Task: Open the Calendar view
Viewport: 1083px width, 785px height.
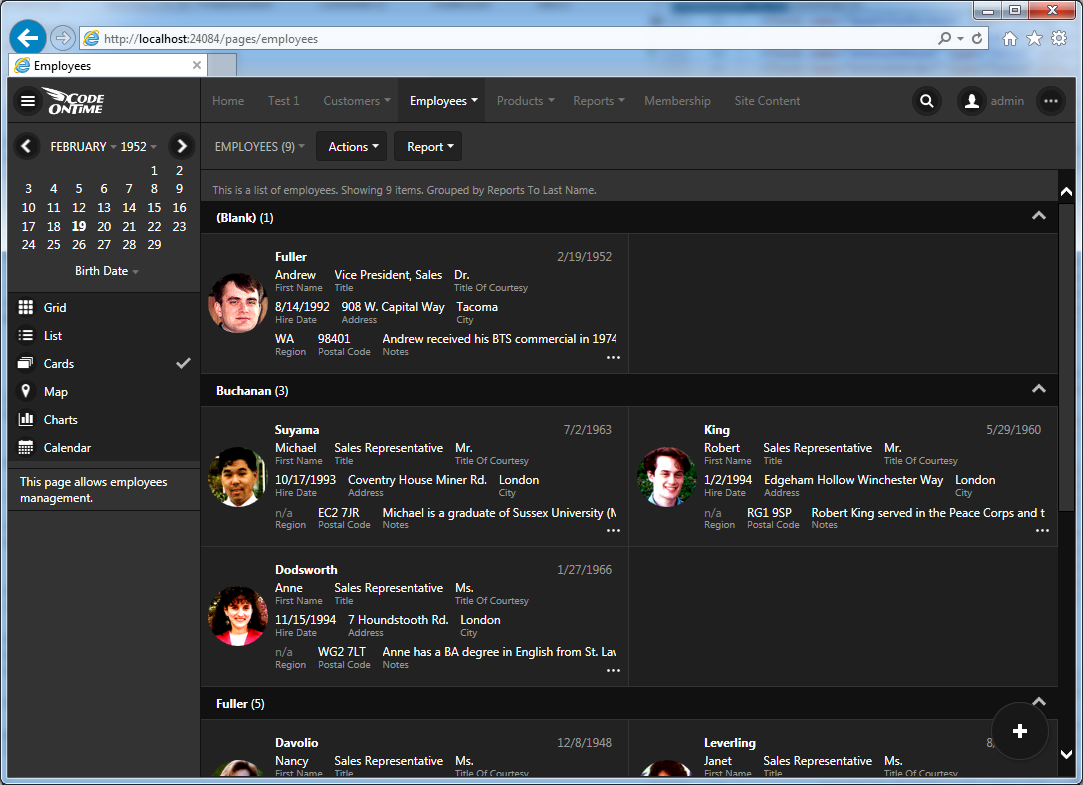Action: point(104,447)
